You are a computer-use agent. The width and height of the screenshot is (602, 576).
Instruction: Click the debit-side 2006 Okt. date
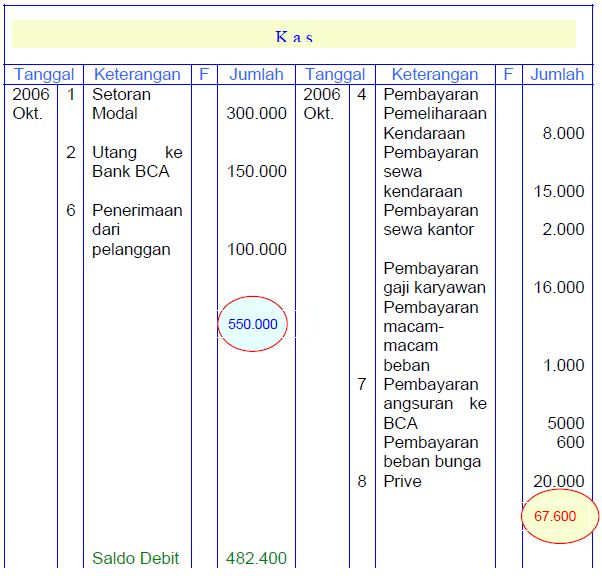31,104
